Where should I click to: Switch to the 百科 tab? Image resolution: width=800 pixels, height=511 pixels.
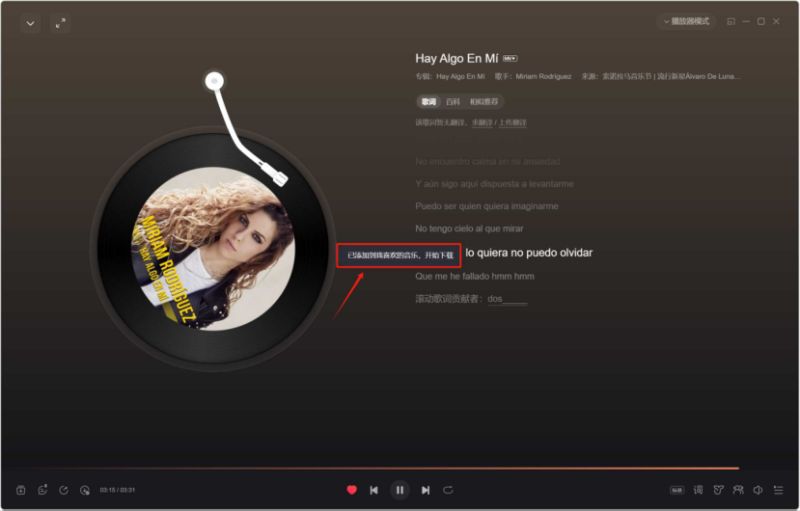tap(453, 102)
